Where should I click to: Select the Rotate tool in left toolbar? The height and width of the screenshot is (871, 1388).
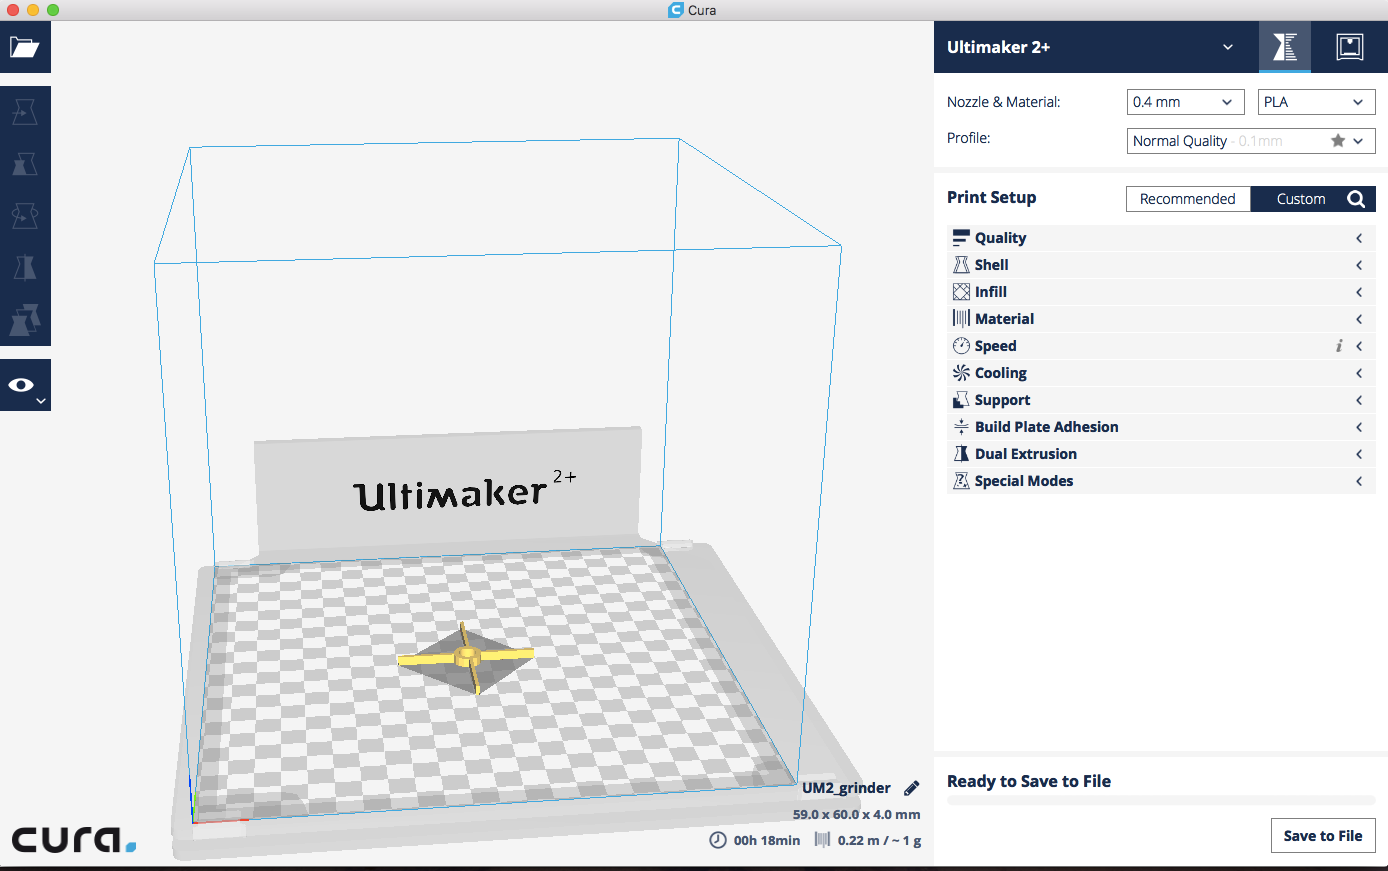(x=24, y=216)
